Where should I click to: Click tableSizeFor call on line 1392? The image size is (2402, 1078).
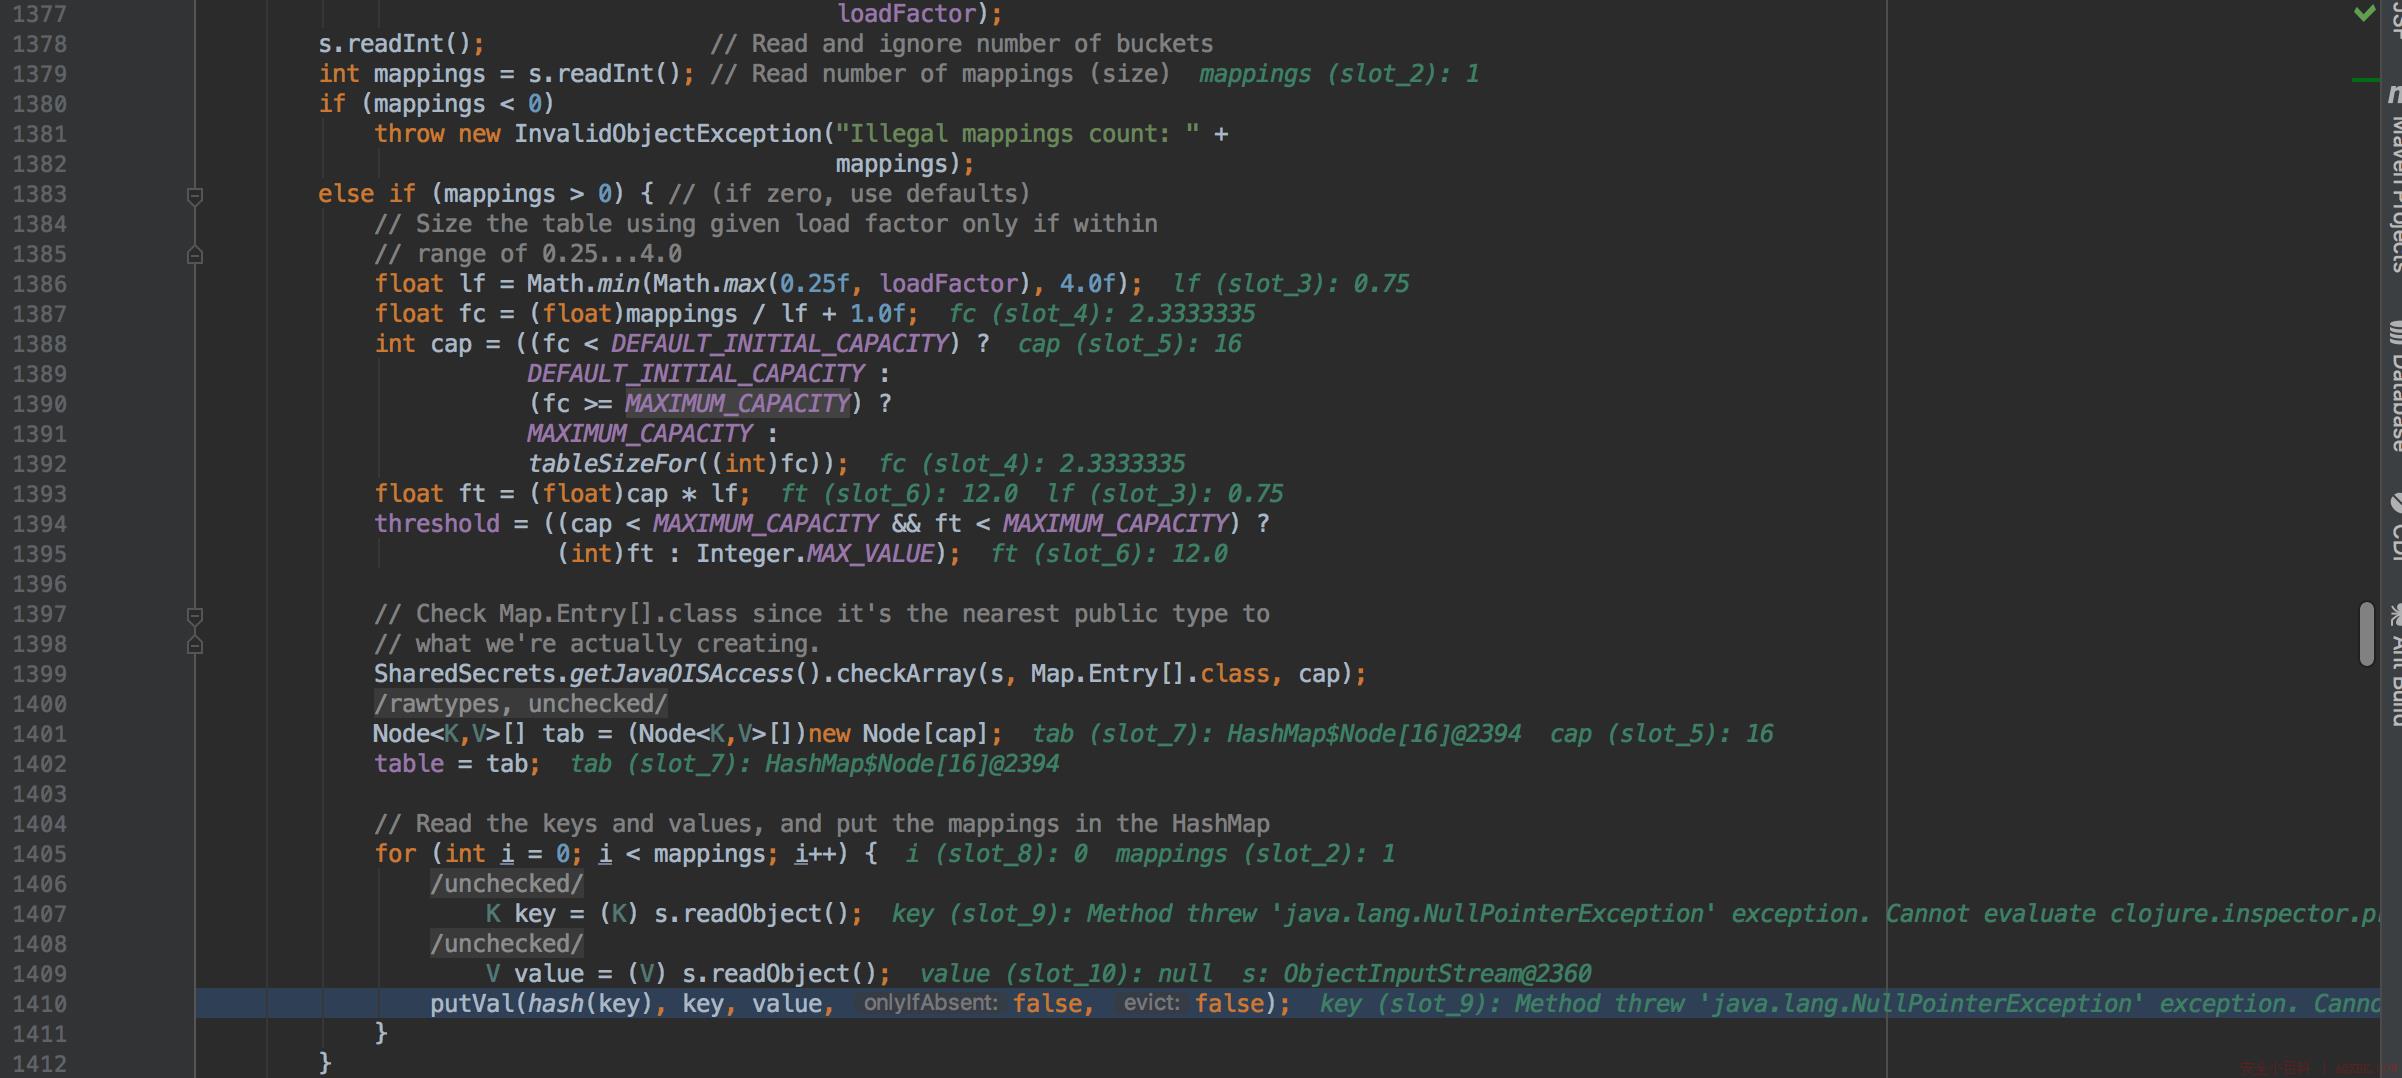tap(612, 464)
